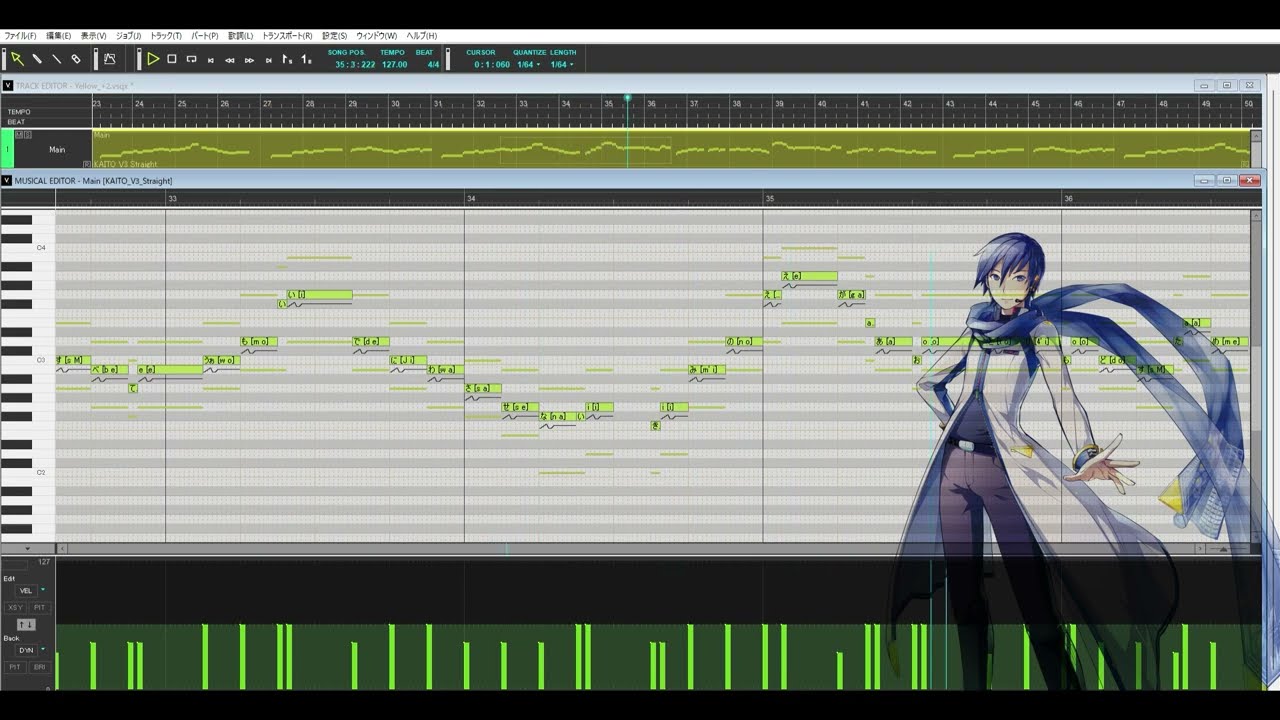Select the BRI background parameter button
This screenshot has width=1280, height=720.
(39, 667)
